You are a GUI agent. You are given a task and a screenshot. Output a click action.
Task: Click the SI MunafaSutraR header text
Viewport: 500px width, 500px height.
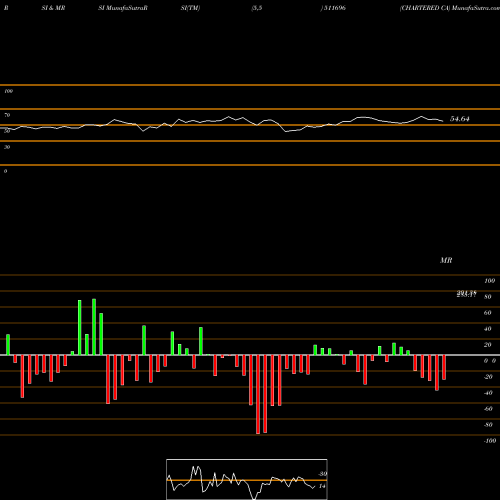123,8
